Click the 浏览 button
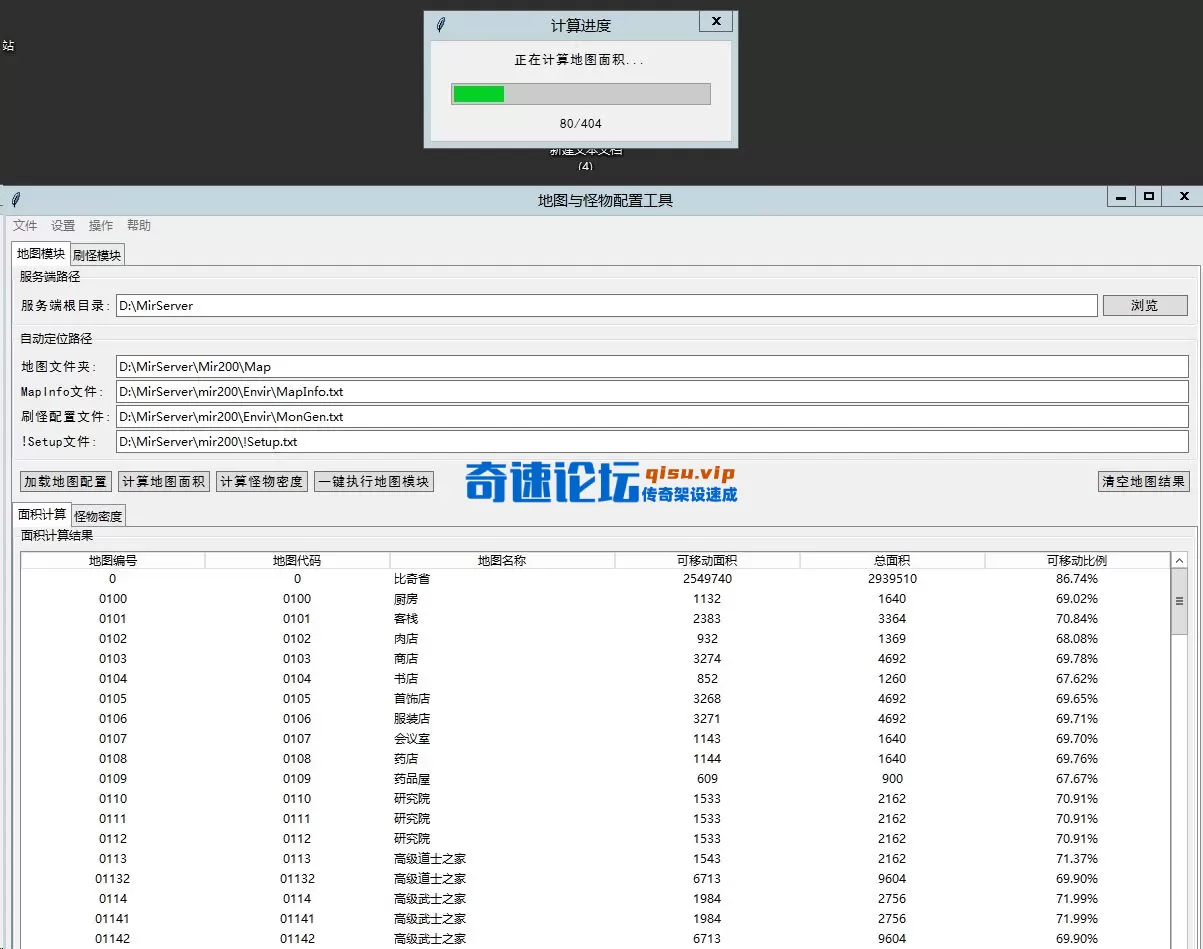Screen dimensions: 1203x949 coord(1145,305)
